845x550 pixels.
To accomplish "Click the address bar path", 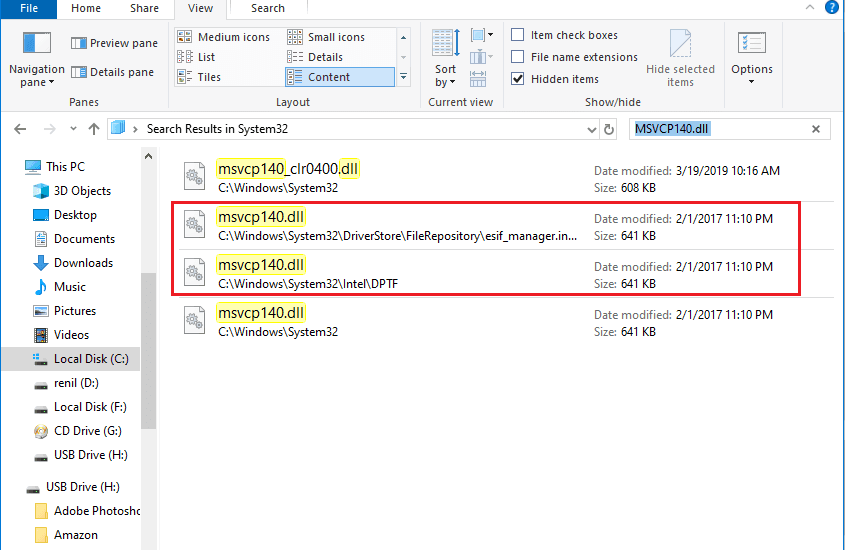I will (x=217, y=129).
